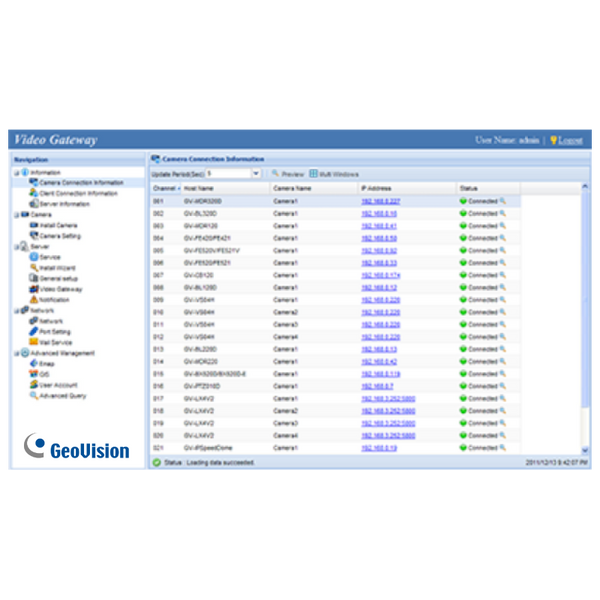
Task: Open Client Connection Information icon in sidebar
Action: click(x=34, y=193)
